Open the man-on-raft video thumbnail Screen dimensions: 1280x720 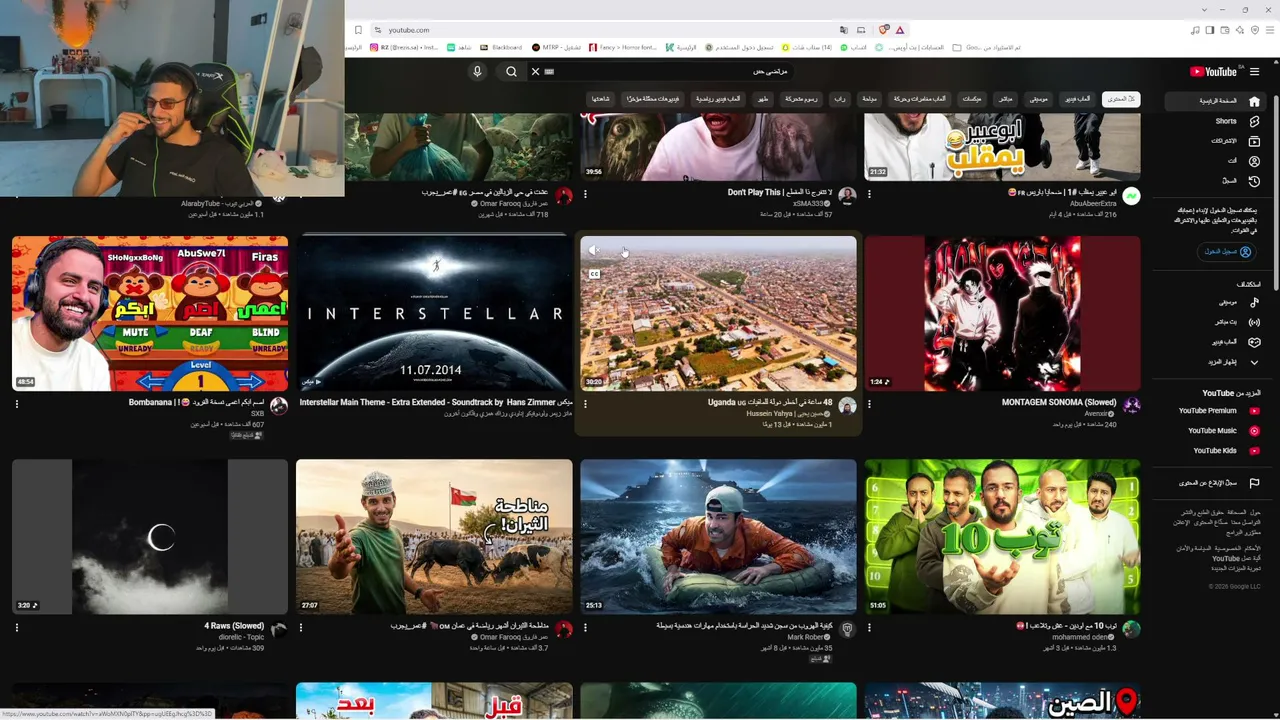tap(718, 537)
